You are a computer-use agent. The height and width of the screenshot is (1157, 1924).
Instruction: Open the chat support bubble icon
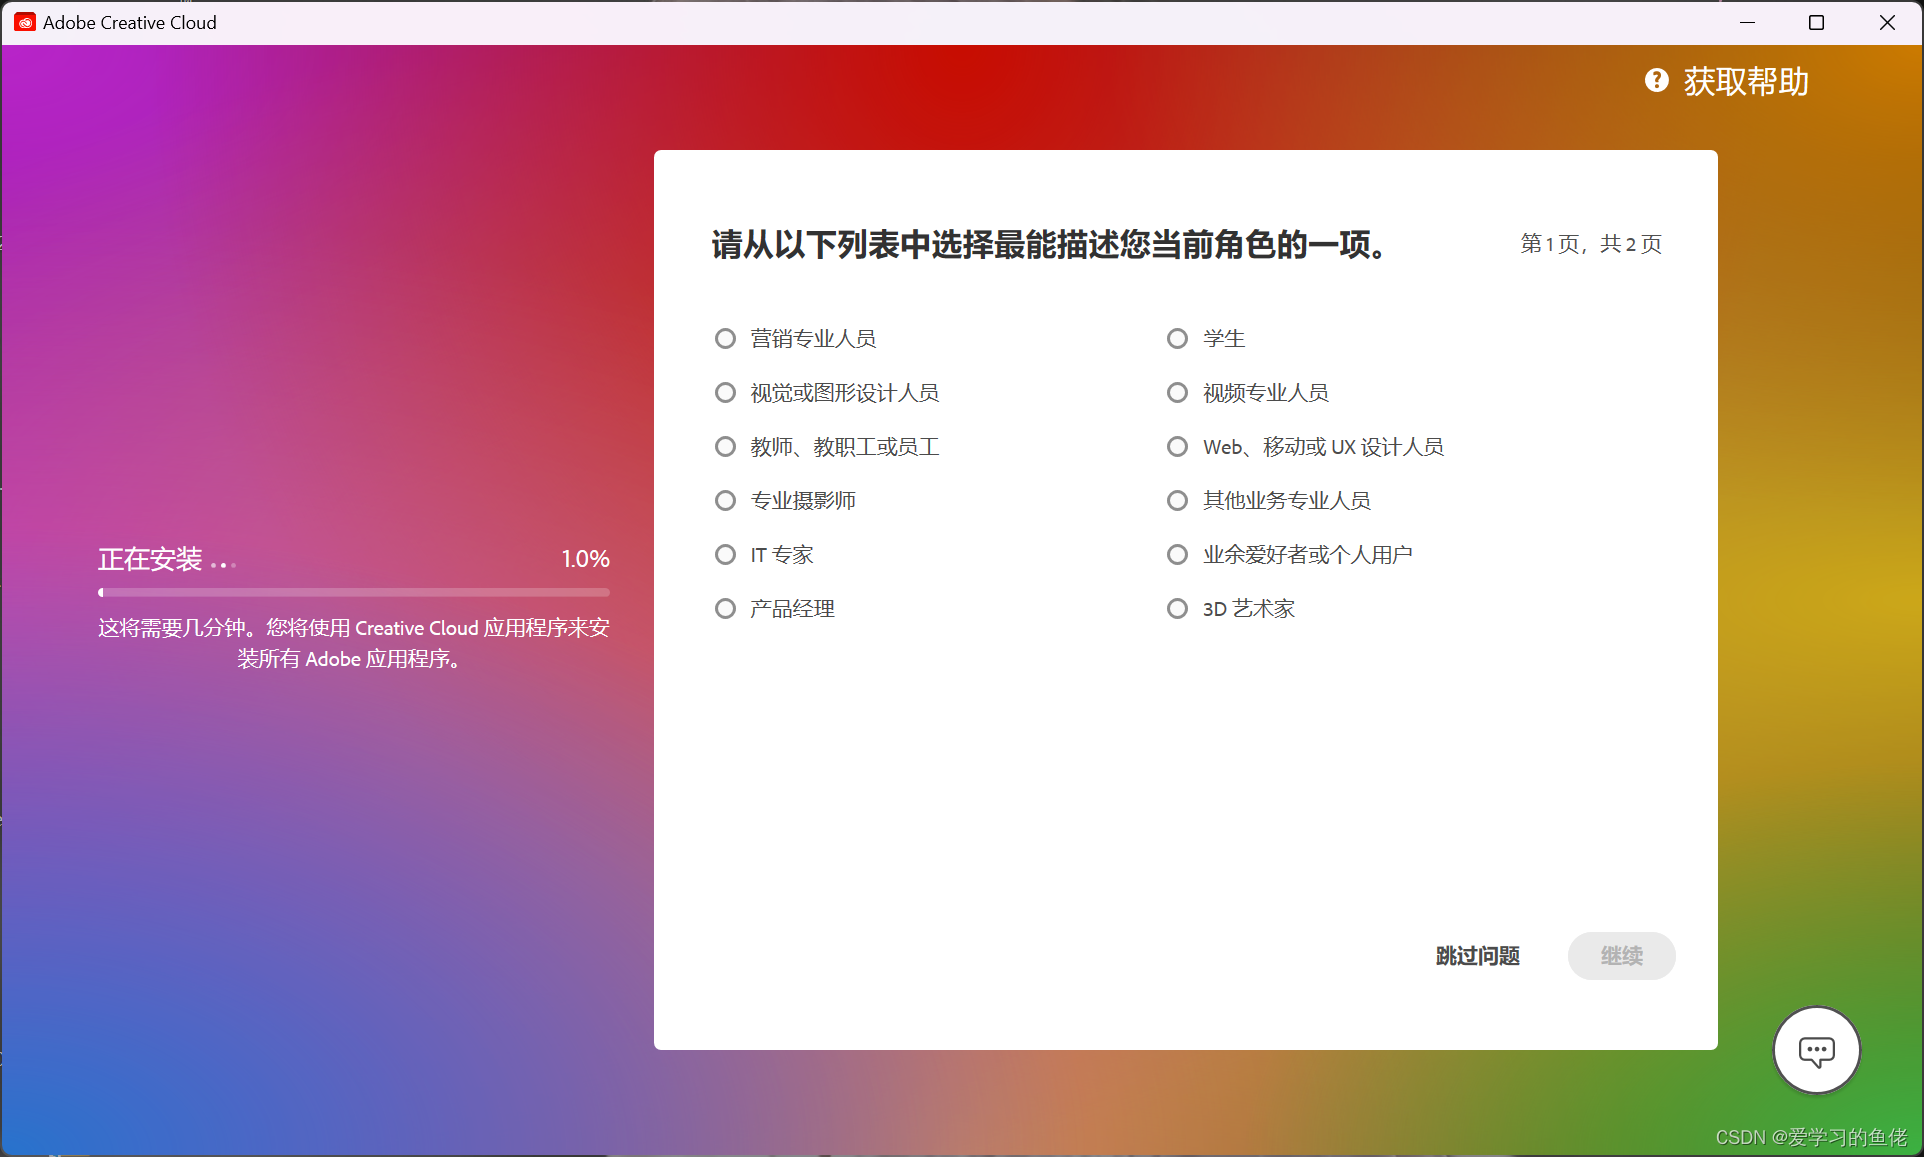(x=1816, y=1051)
